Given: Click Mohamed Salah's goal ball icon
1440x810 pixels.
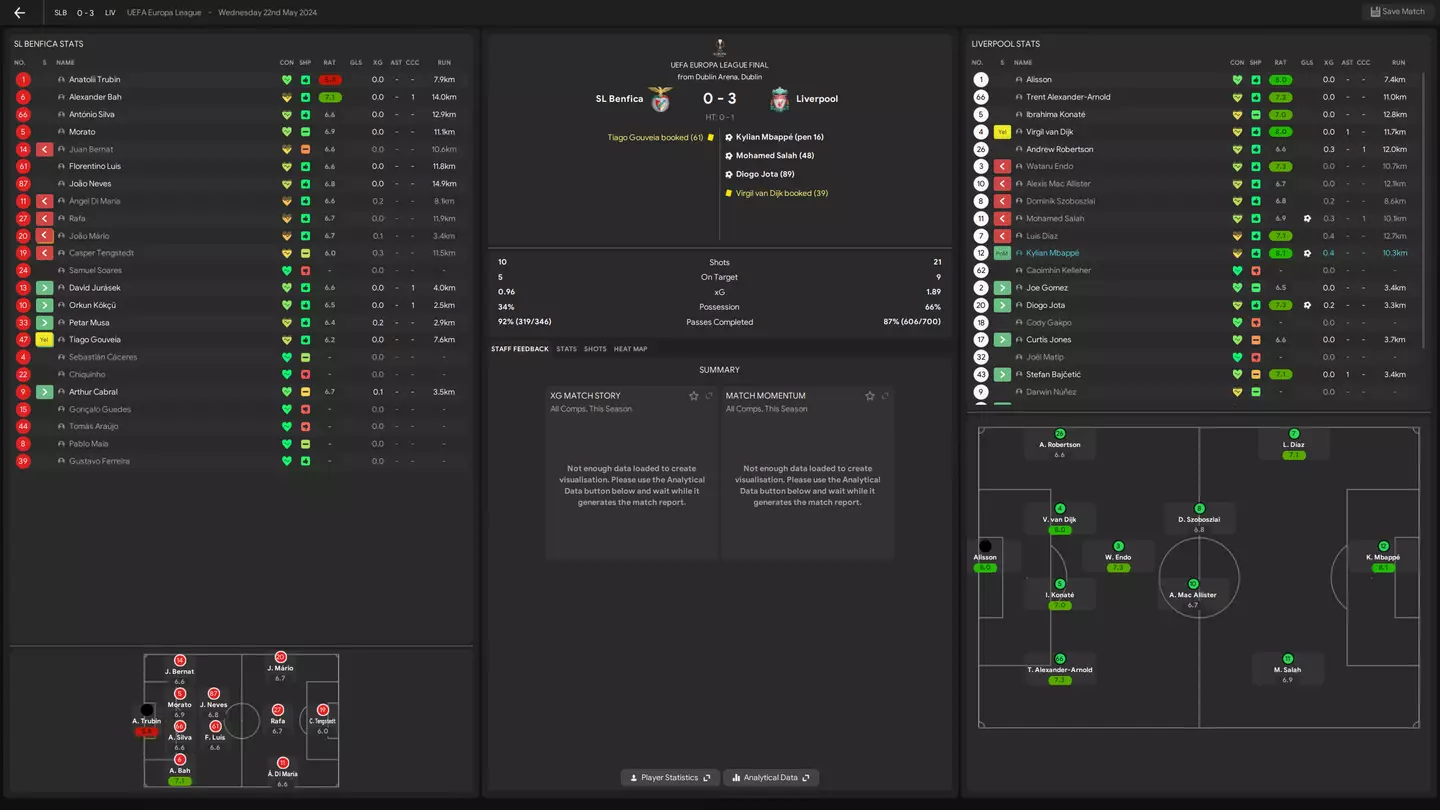Looking at the screenshot, I should point(1307,218).
